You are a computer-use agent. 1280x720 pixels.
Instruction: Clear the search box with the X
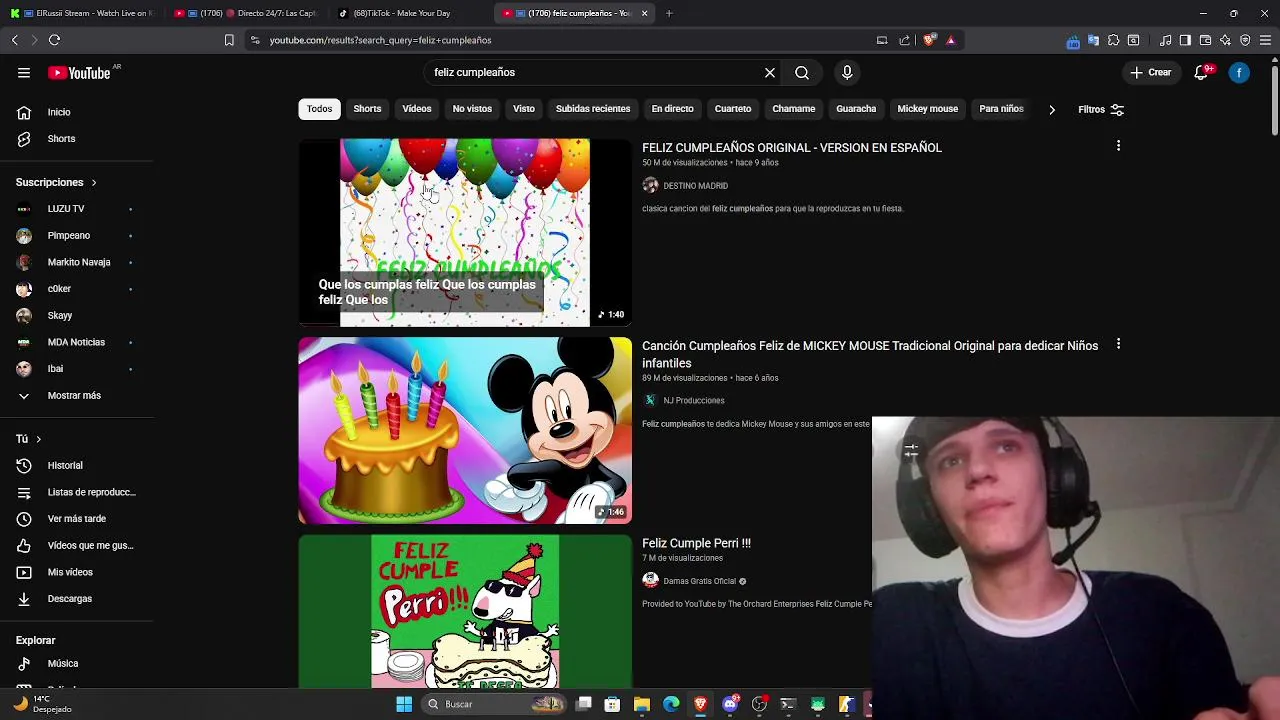click(770, 72)
